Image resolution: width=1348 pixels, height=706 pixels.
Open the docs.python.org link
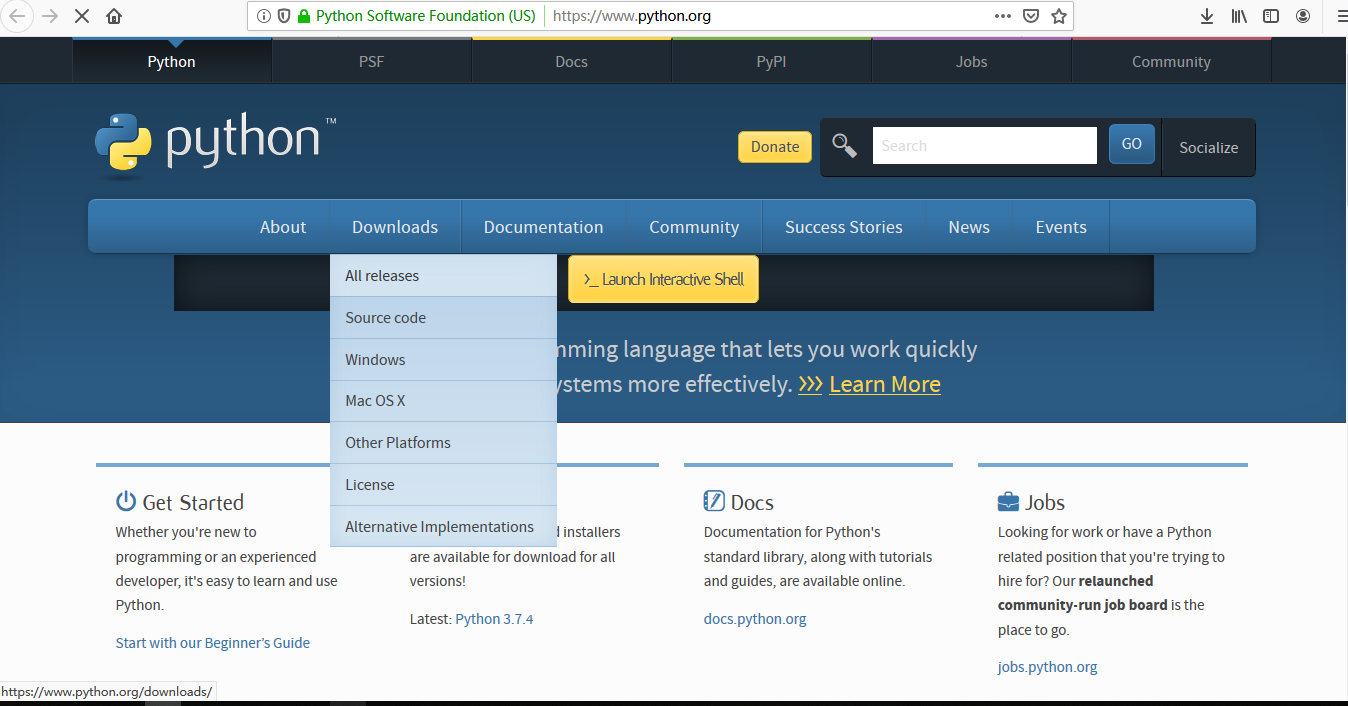755,619
